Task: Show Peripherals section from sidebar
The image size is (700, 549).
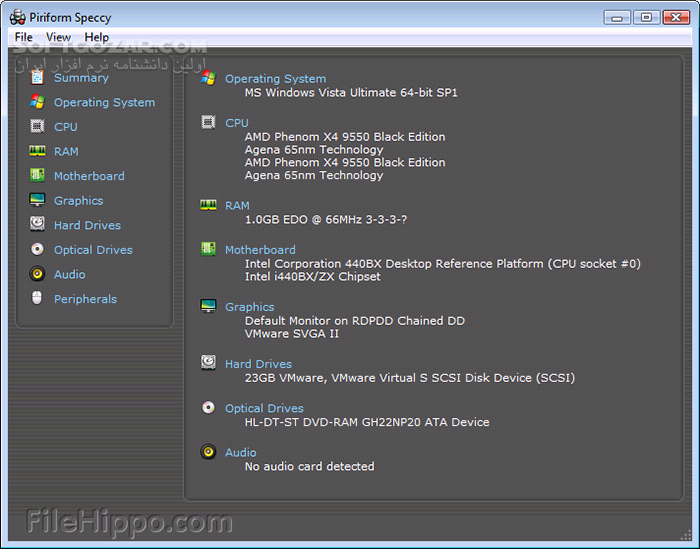Action: pyautogui.click(x=85, y=299)
